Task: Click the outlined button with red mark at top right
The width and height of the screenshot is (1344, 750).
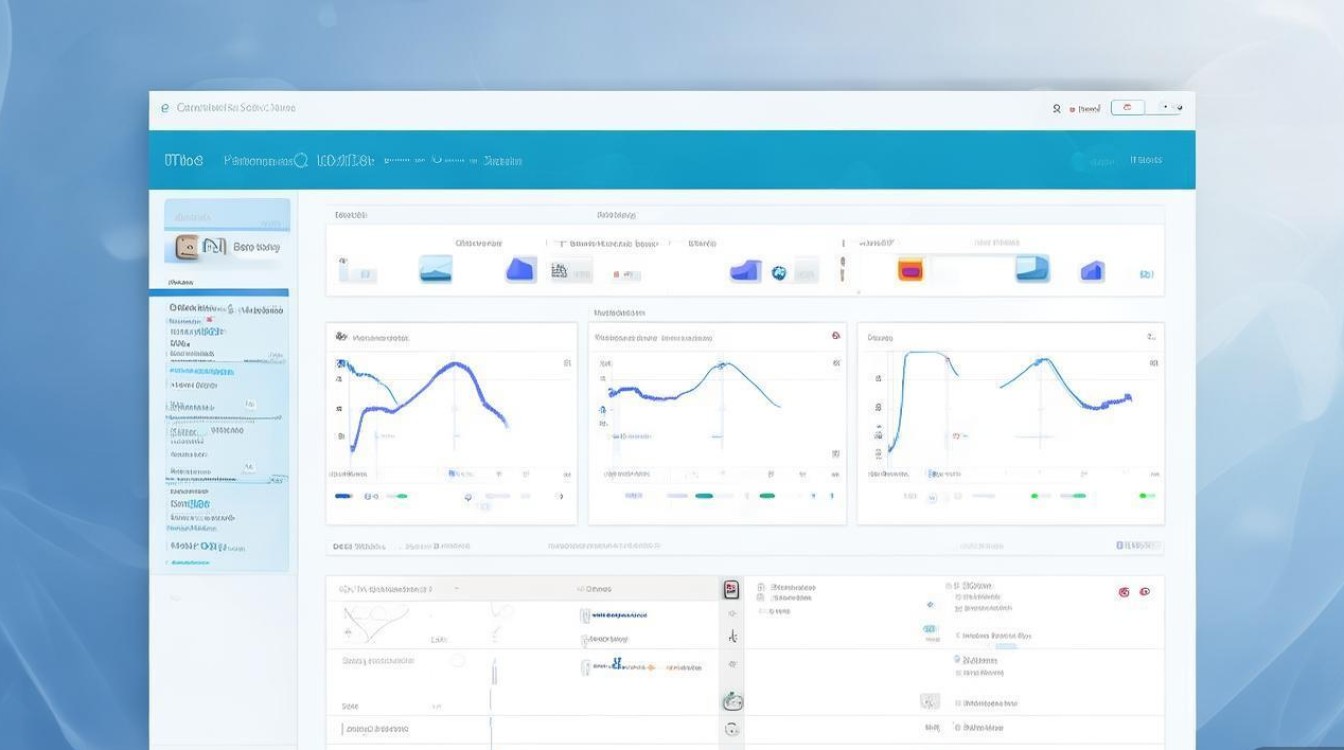Action: [1127, 107]
